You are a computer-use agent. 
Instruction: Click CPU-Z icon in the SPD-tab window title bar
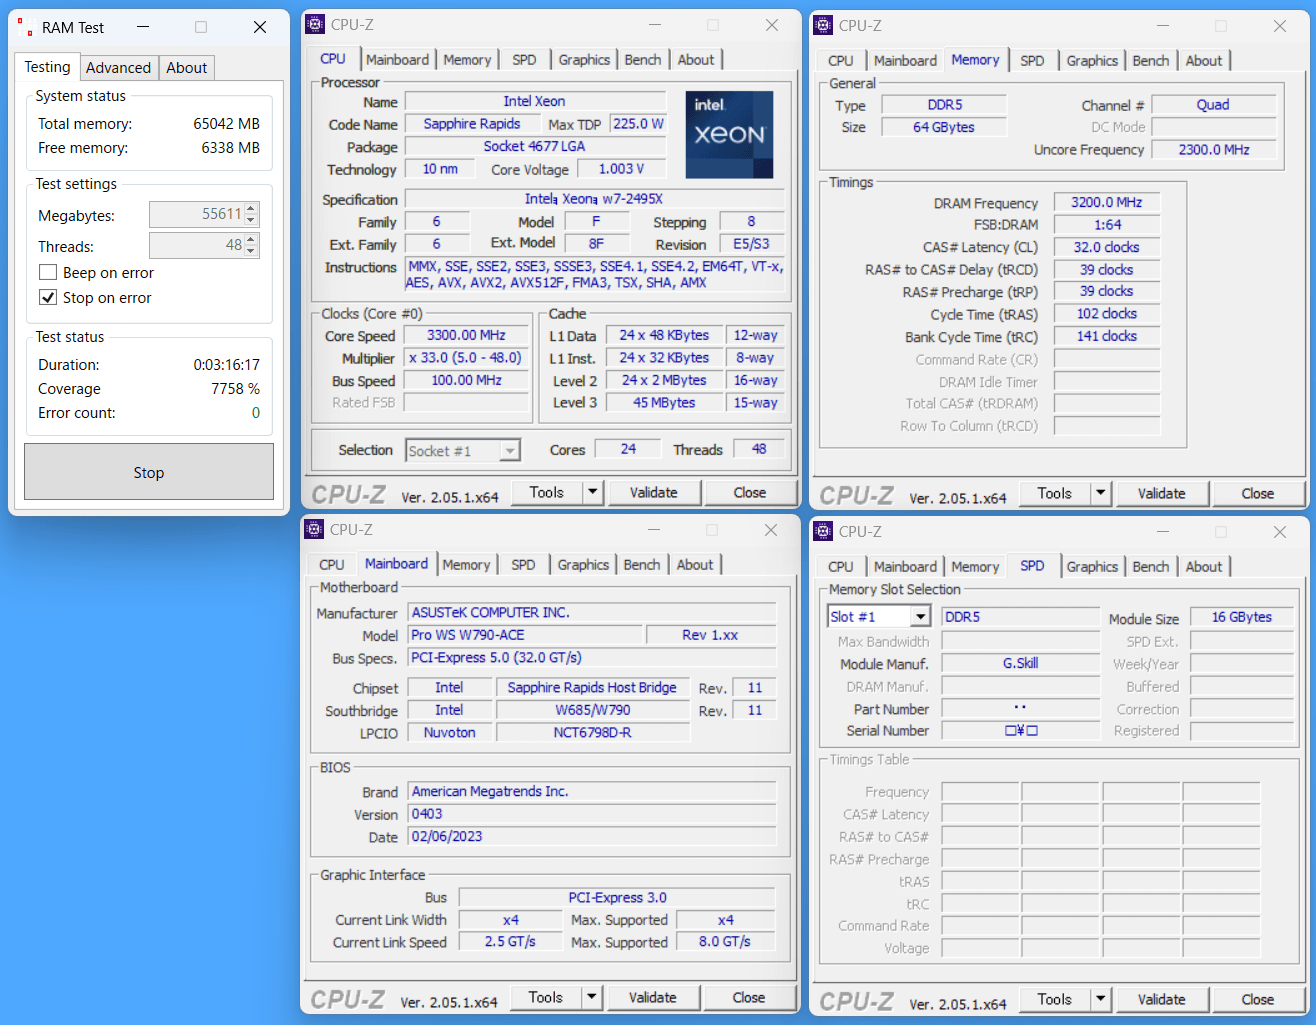(x=823, y=532)
